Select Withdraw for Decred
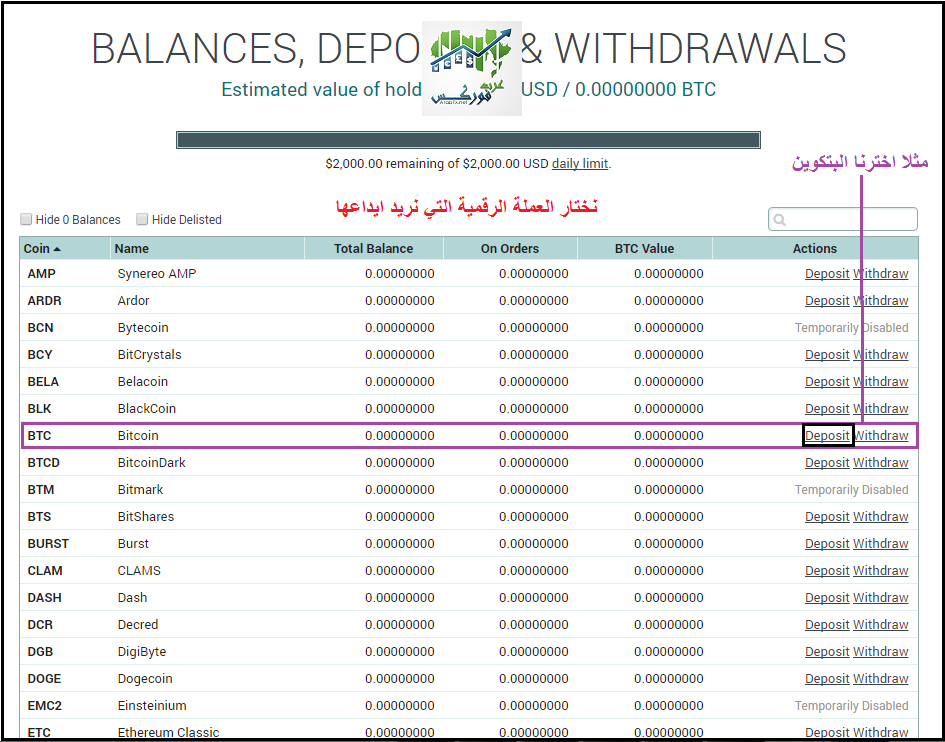945x742 pixels. click(881, 624)
